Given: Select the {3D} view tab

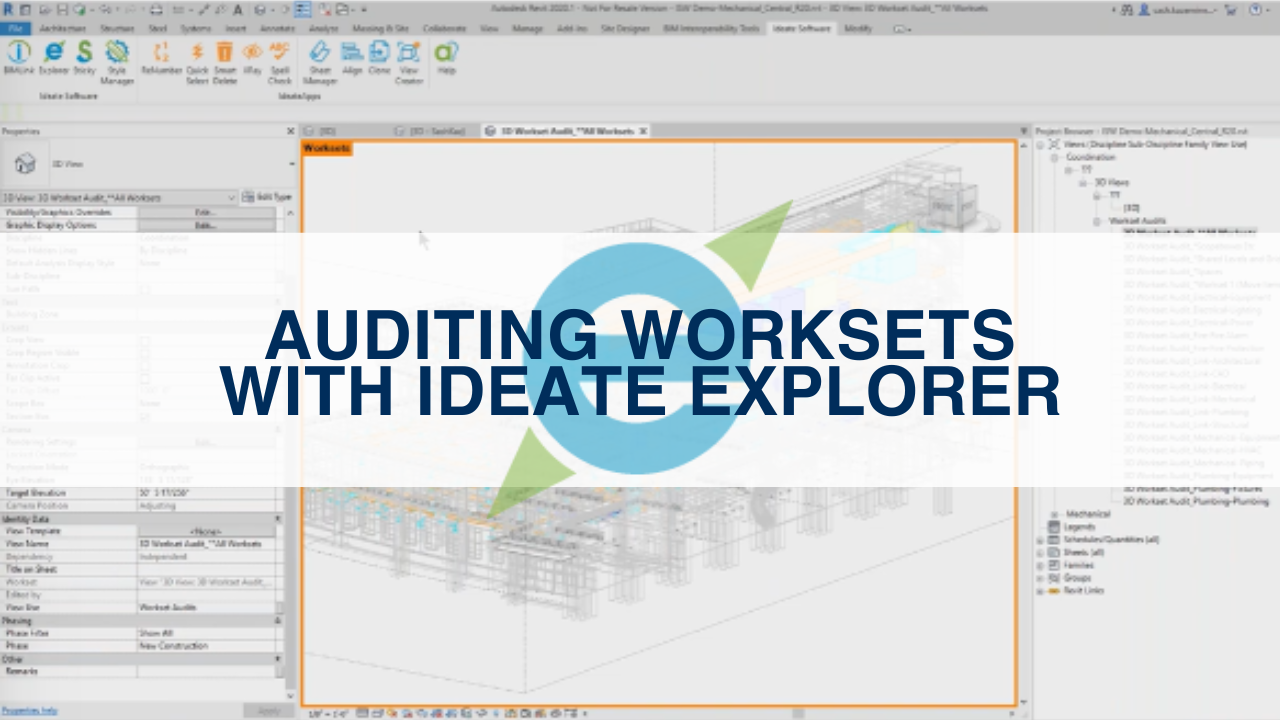Looking at the screenshot, I should point(330,131).
